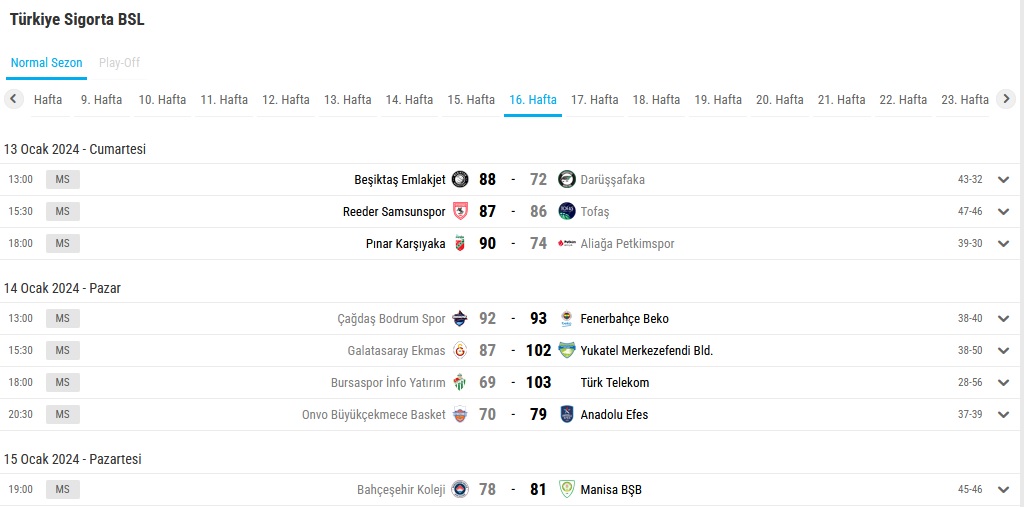The height and width of the screenshot is (507, 1024).
Task: Select the 12. Hafta week tab
Action: [x=286, y=100]
